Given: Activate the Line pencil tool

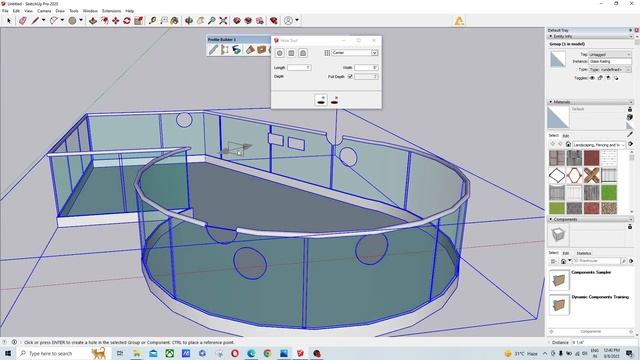Looking at the screenshot, I should click(36, 20).
